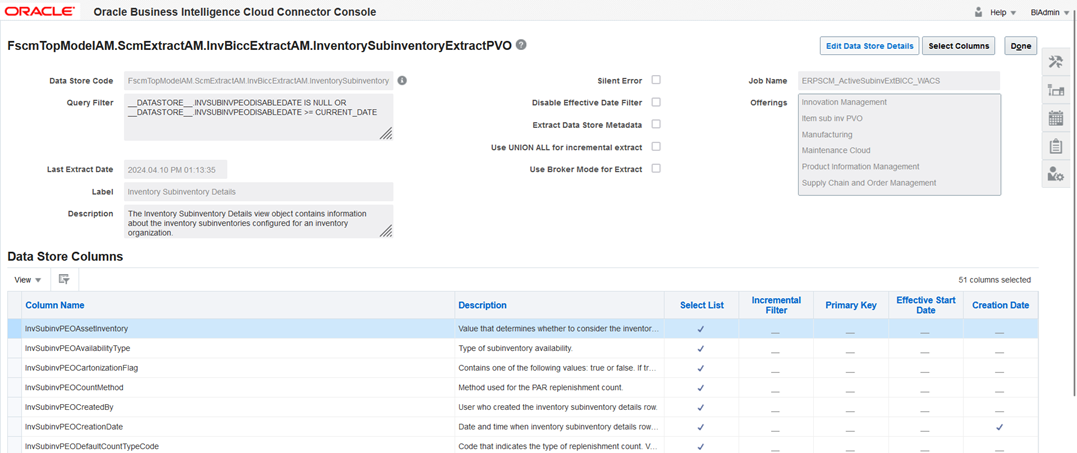Click the '51 columns selected' text
The image size is (1077, 453).
[994, 280]
